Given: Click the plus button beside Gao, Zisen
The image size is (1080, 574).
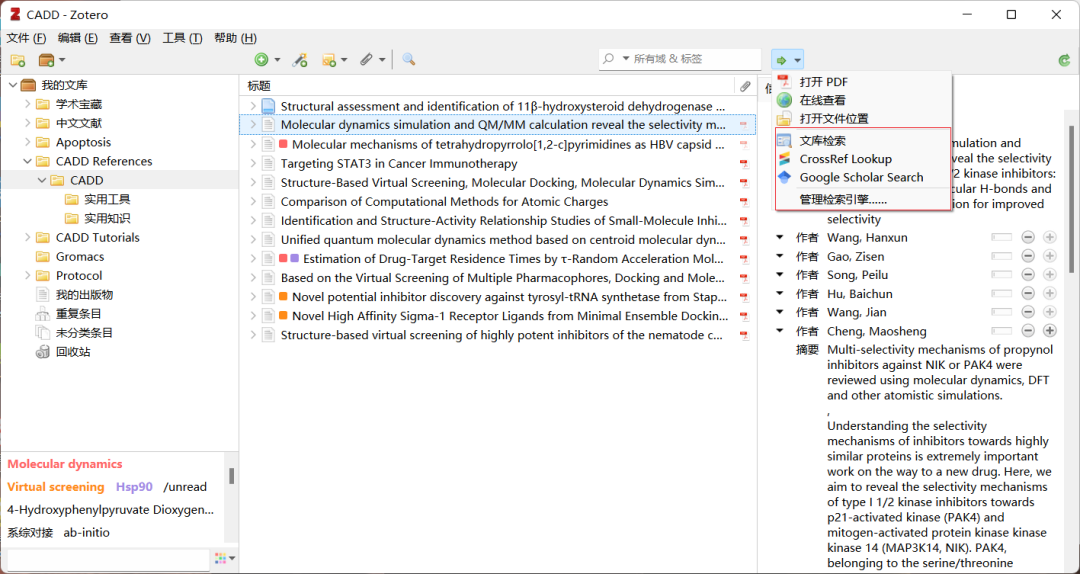Looking at the screenshot, I should click(x=1050, y=256).
